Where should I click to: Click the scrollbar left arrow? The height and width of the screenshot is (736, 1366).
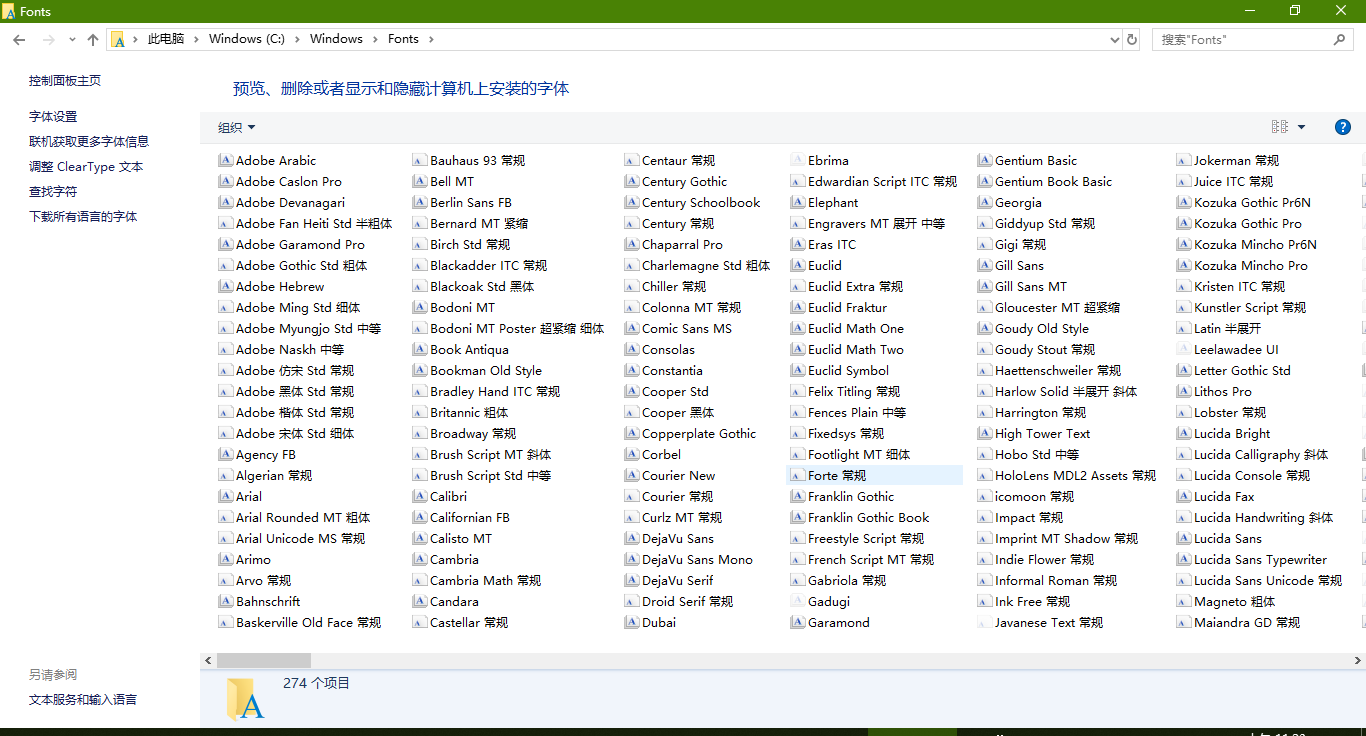[208, 661]
